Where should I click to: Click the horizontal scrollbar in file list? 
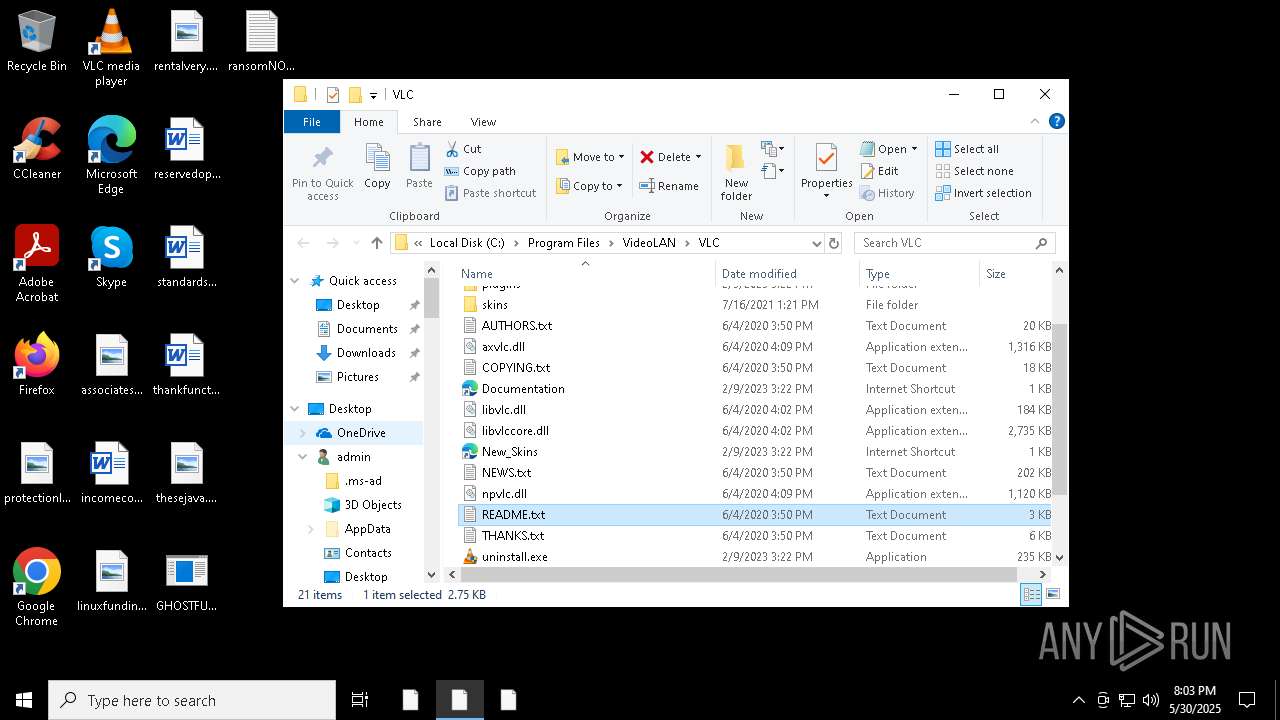tap(738, 575)
